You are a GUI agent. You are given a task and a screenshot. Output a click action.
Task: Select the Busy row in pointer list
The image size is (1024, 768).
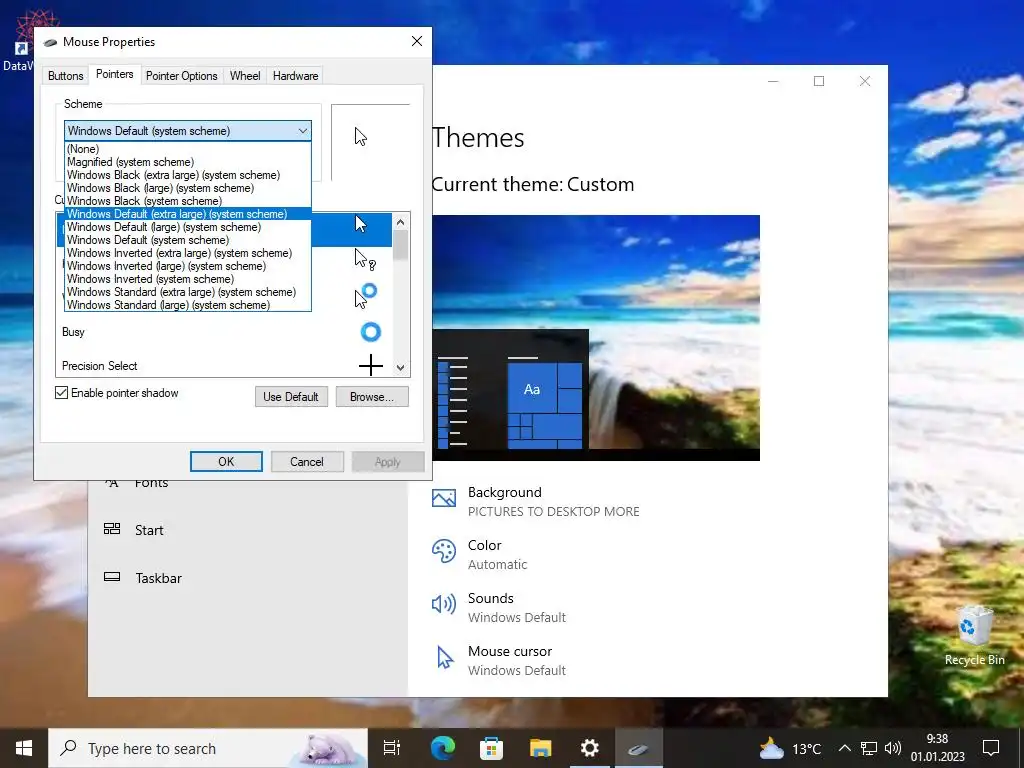(x=224, y=332)
